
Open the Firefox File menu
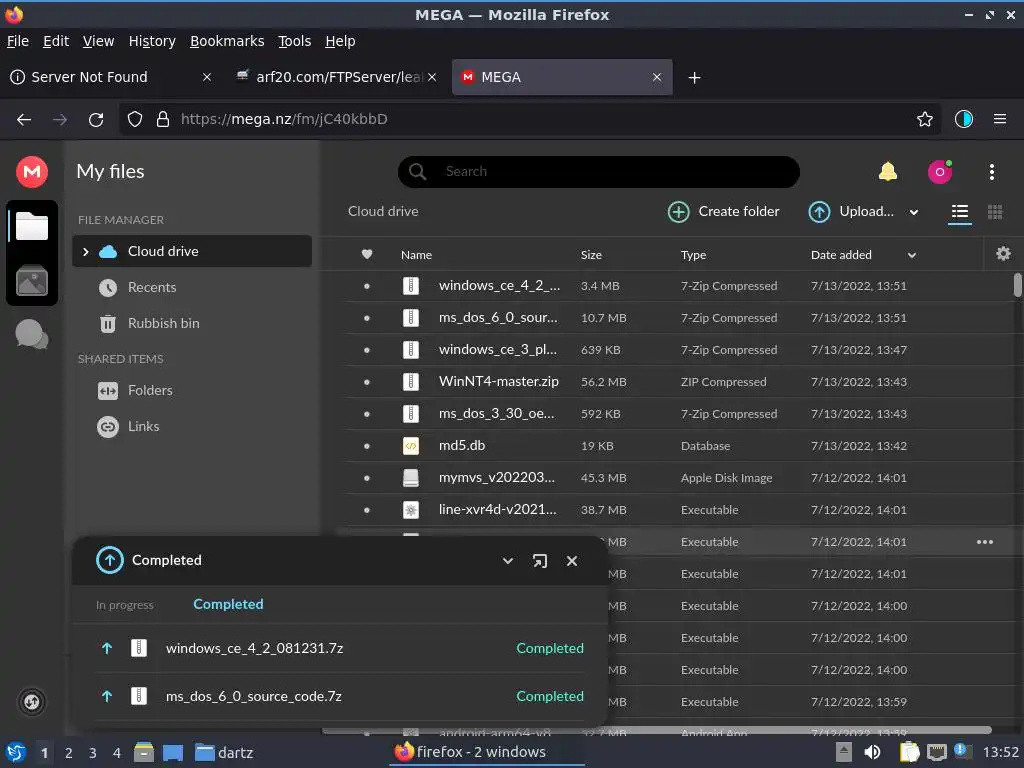18,41
